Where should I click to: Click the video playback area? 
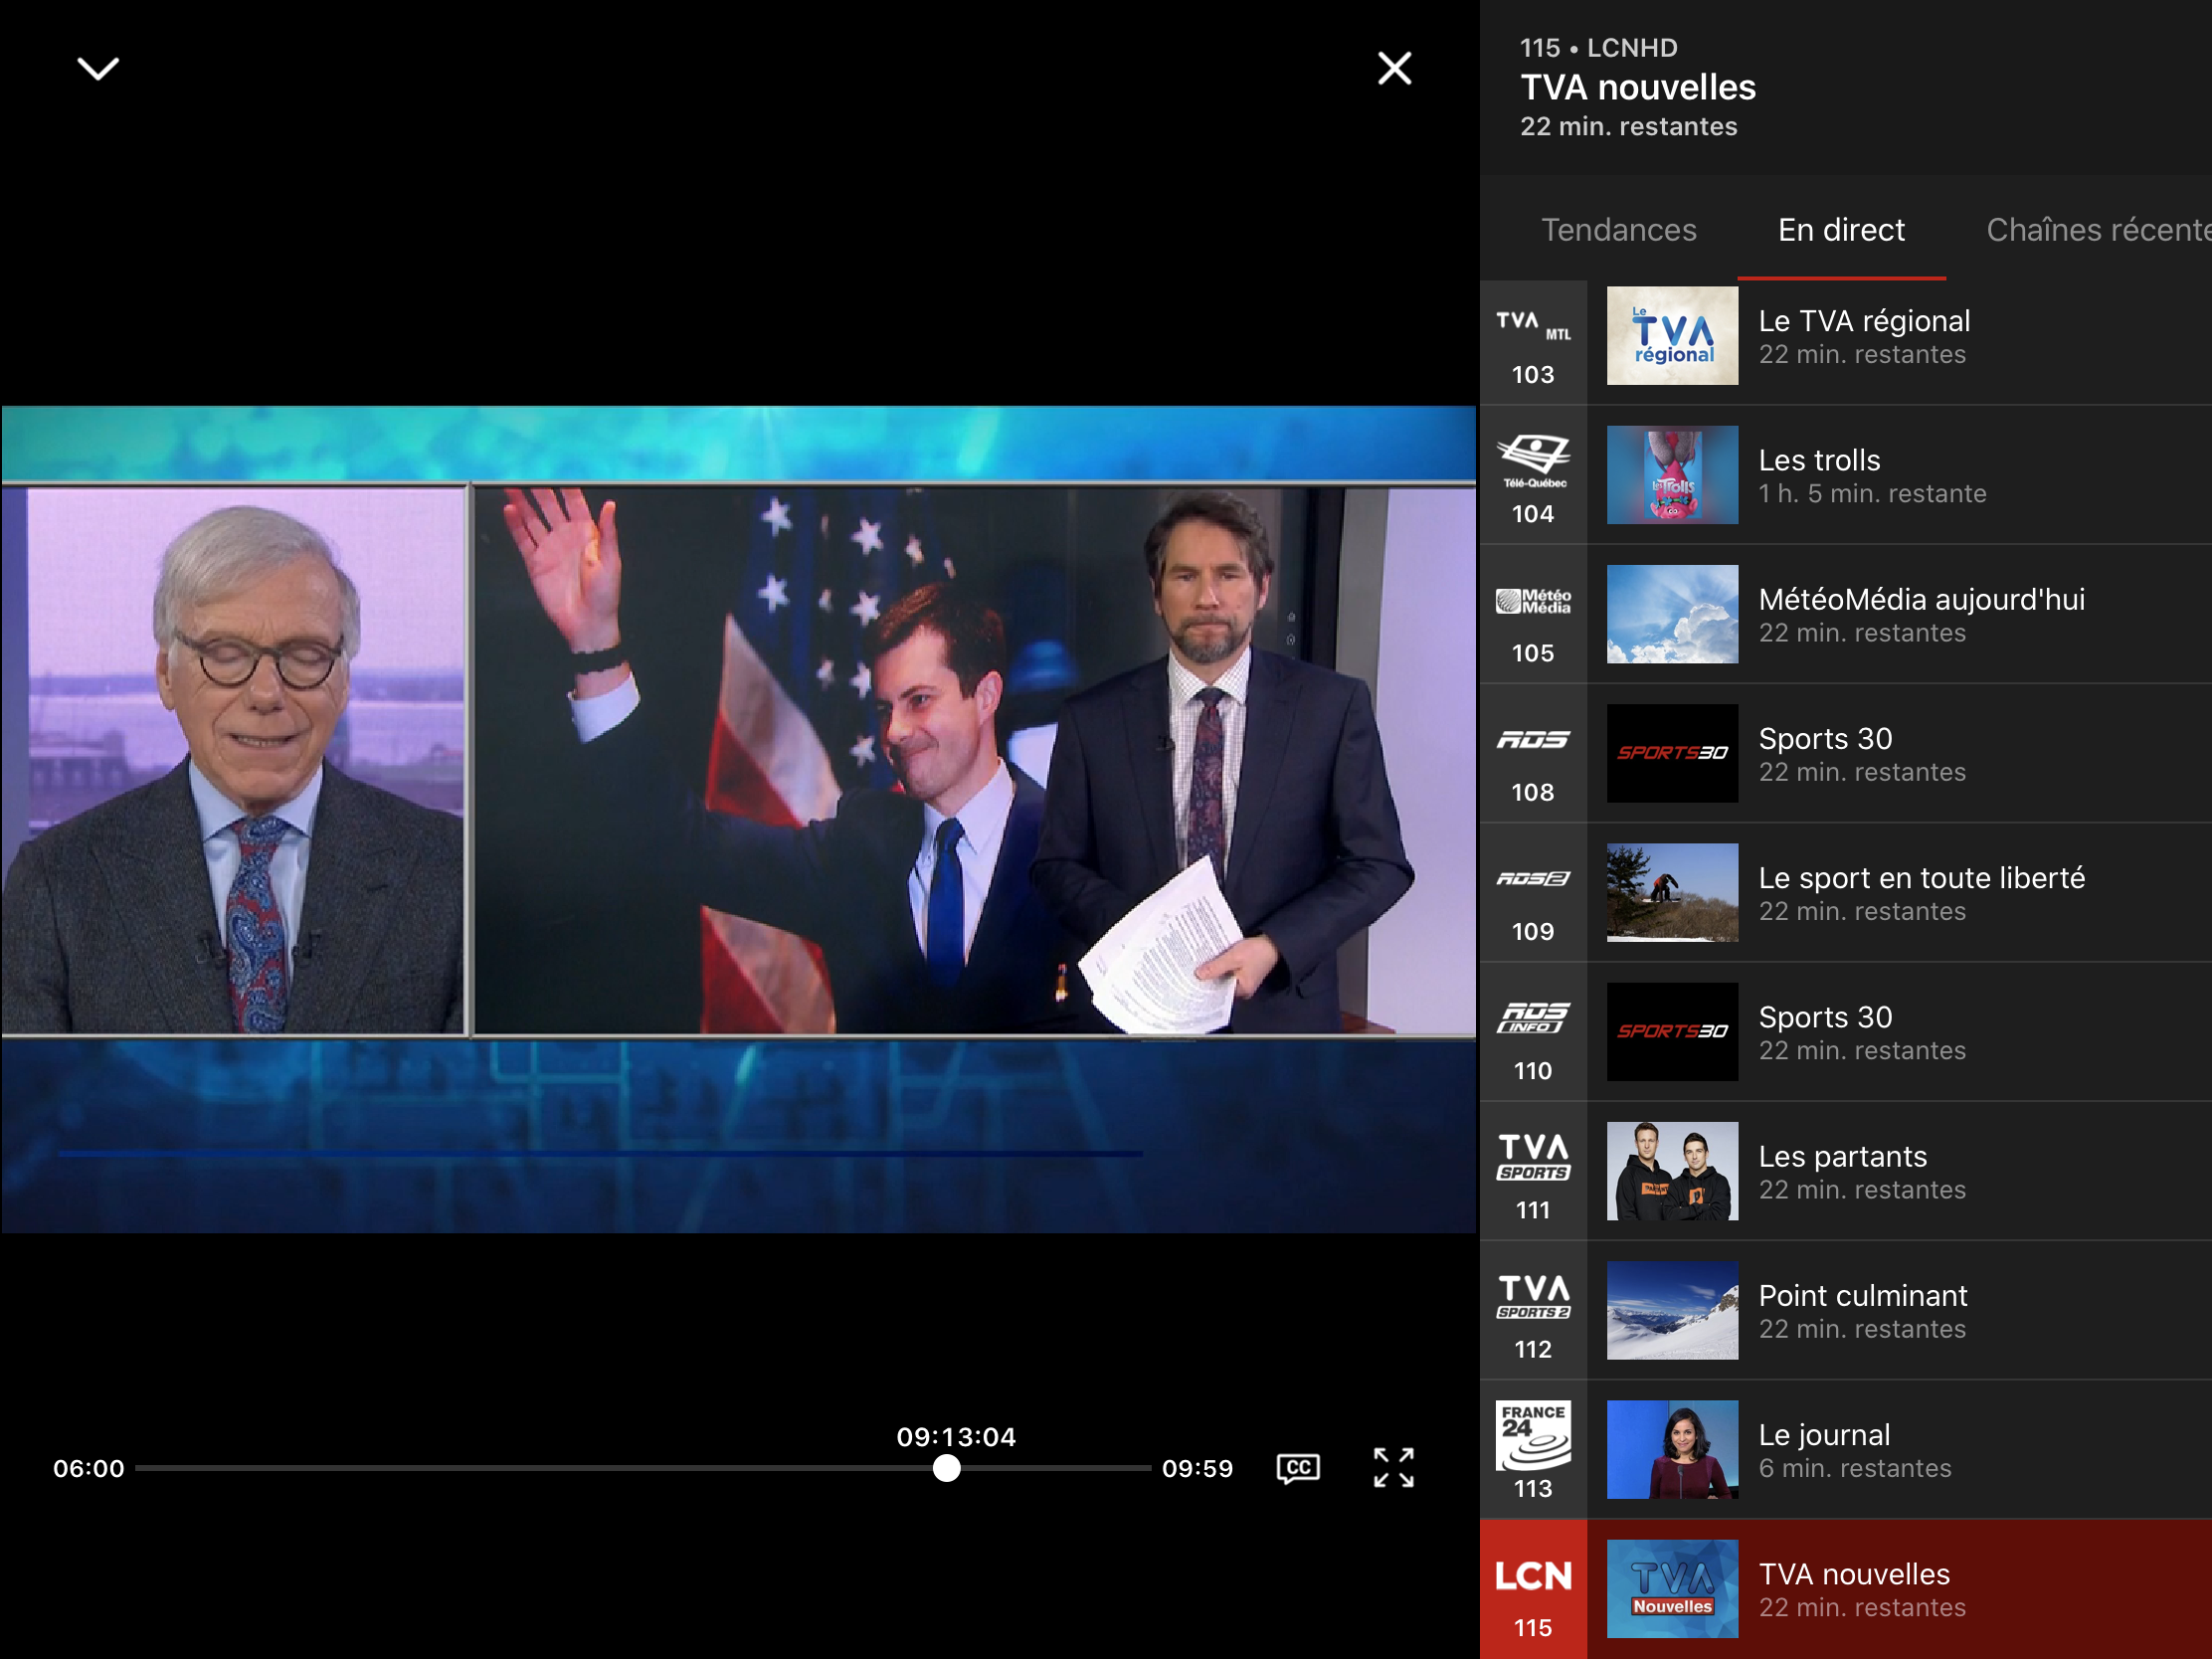[738, 819]
